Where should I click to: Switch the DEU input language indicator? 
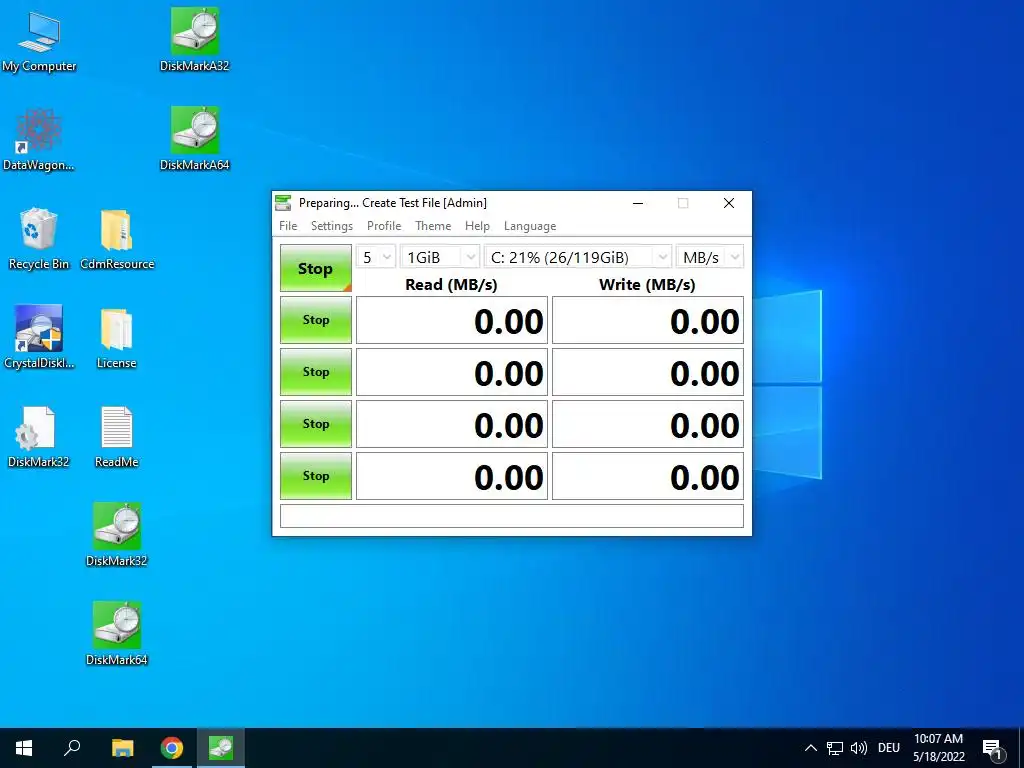click(x=889, y=748)
